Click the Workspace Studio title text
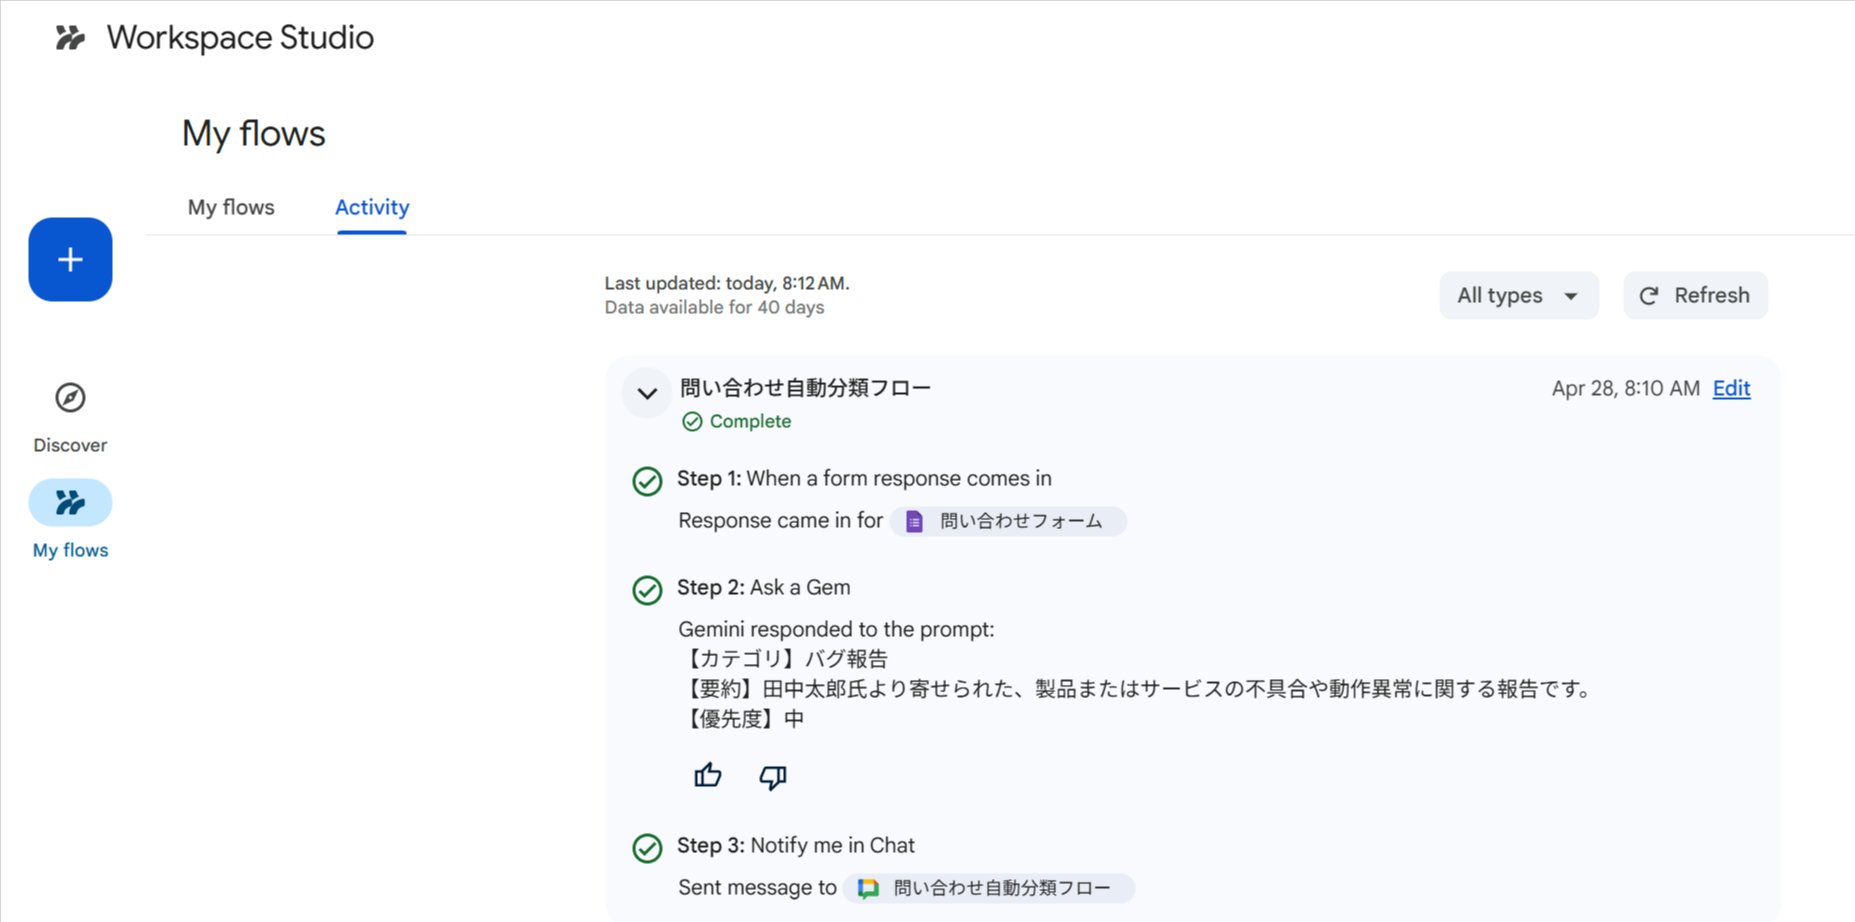The image size is (1855, 922). 240,38
